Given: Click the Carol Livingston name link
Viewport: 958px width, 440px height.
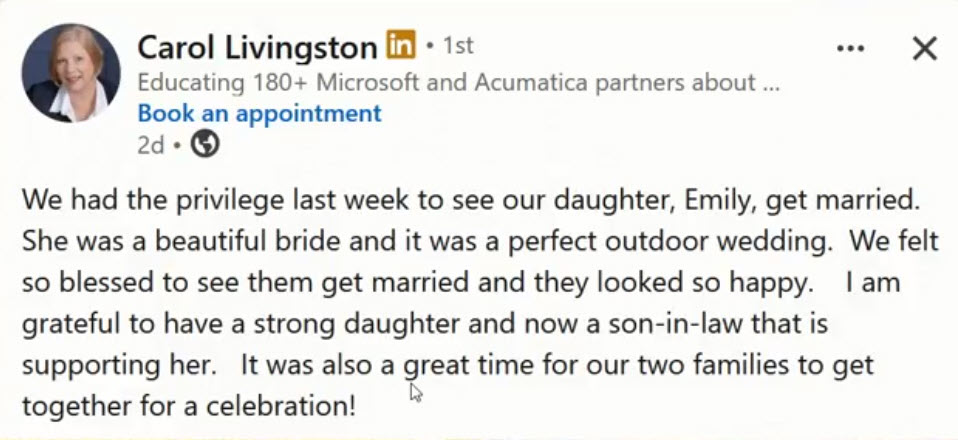Looking at the screenshot, I should tap(257, 48).
